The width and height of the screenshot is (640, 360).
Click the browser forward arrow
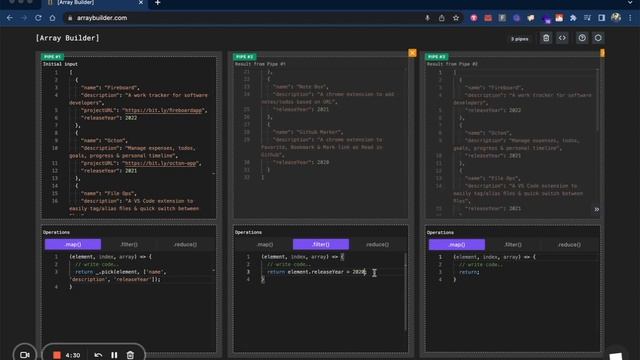tap(24, 18)
